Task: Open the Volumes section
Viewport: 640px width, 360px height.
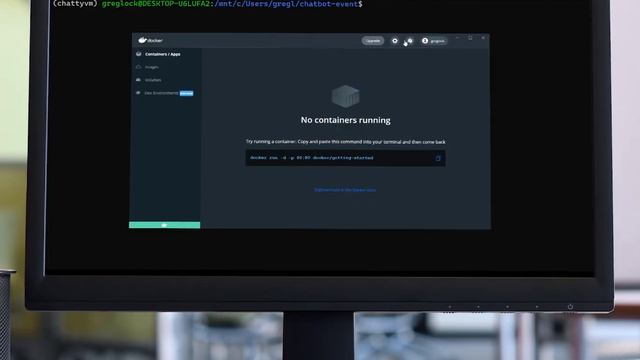Action: [153, 80]
